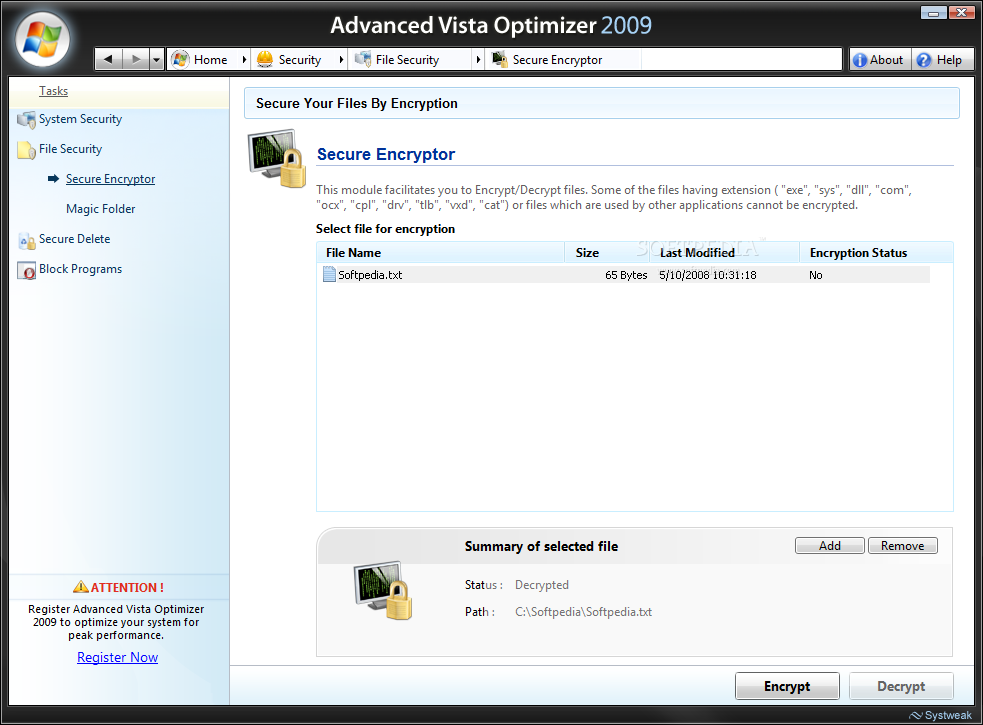983x725 pixels.
Task: Open the Help question mark icon
Action: pos(923,60)
